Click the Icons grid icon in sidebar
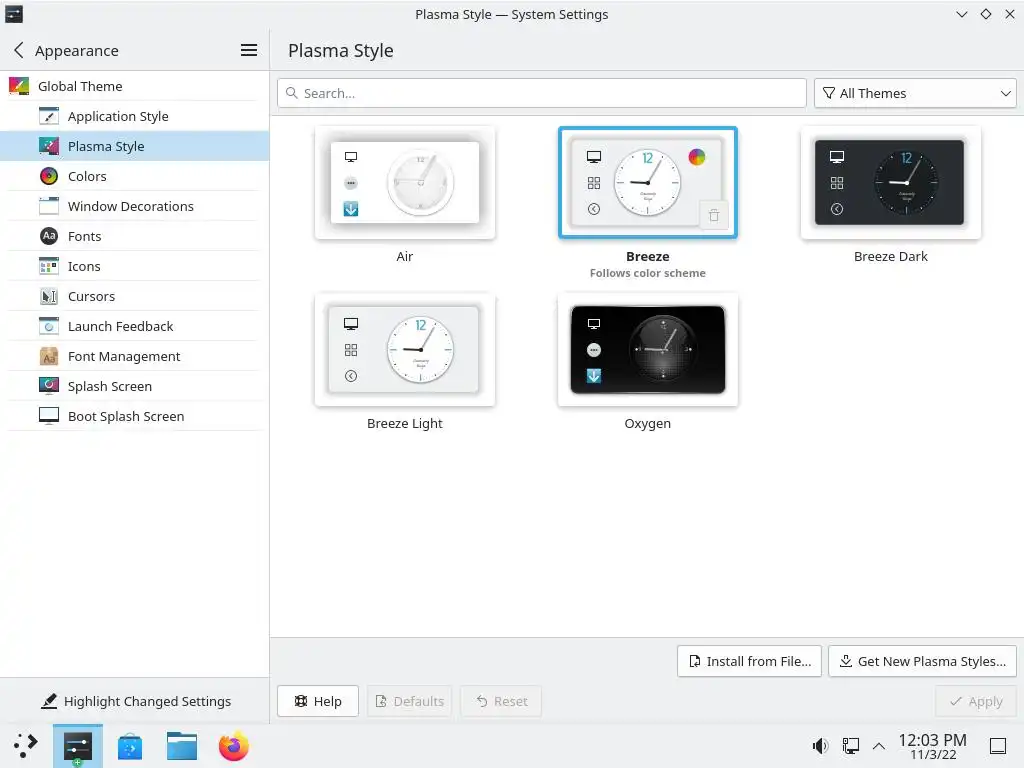 (x=49, y=266)
